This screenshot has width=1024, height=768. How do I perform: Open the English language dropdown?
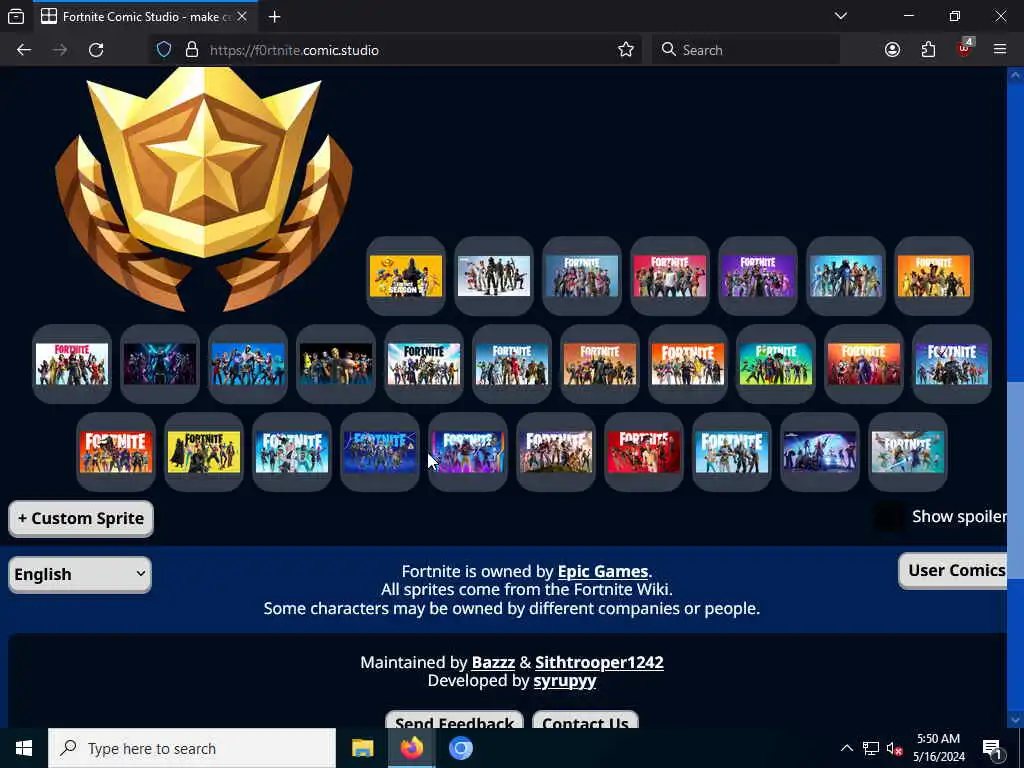point(80,575)
